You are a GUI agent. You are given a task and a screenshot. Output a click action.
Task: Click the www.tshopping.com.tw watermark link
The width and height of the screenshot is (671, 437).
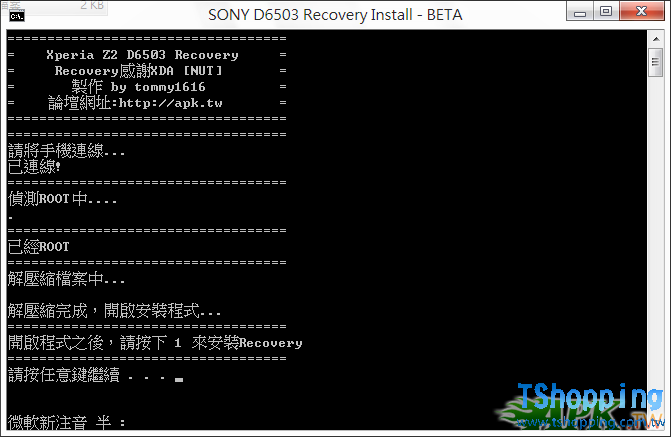[x=591, y=422]
